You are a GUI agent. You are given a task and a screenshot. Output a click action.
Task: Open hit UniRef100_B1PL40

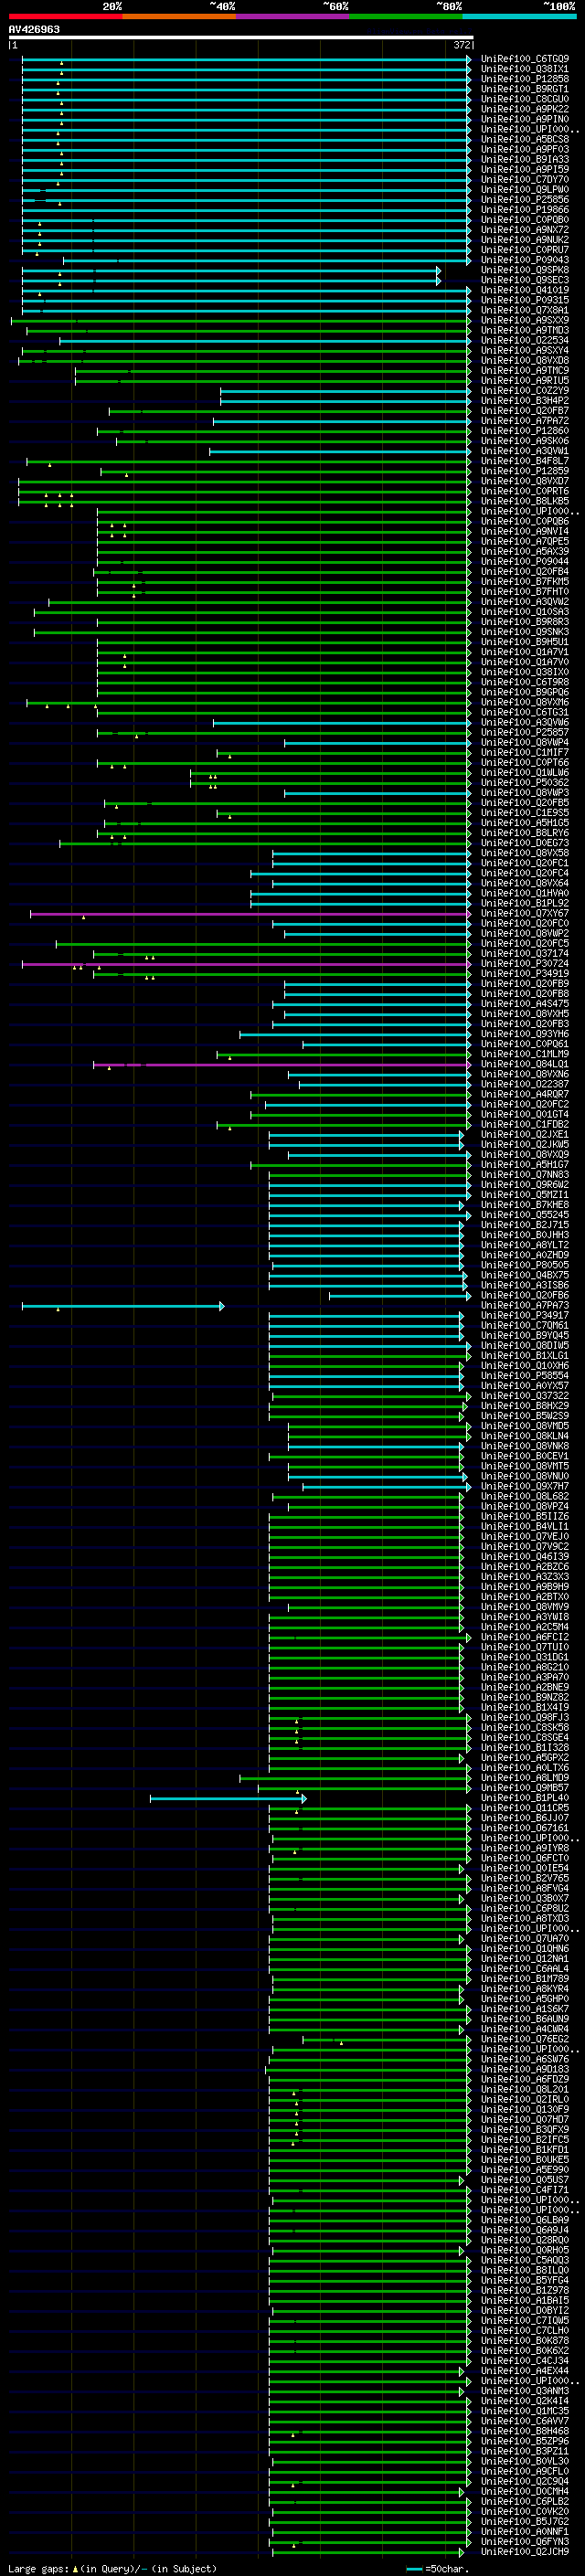[x=524, y=1798]
